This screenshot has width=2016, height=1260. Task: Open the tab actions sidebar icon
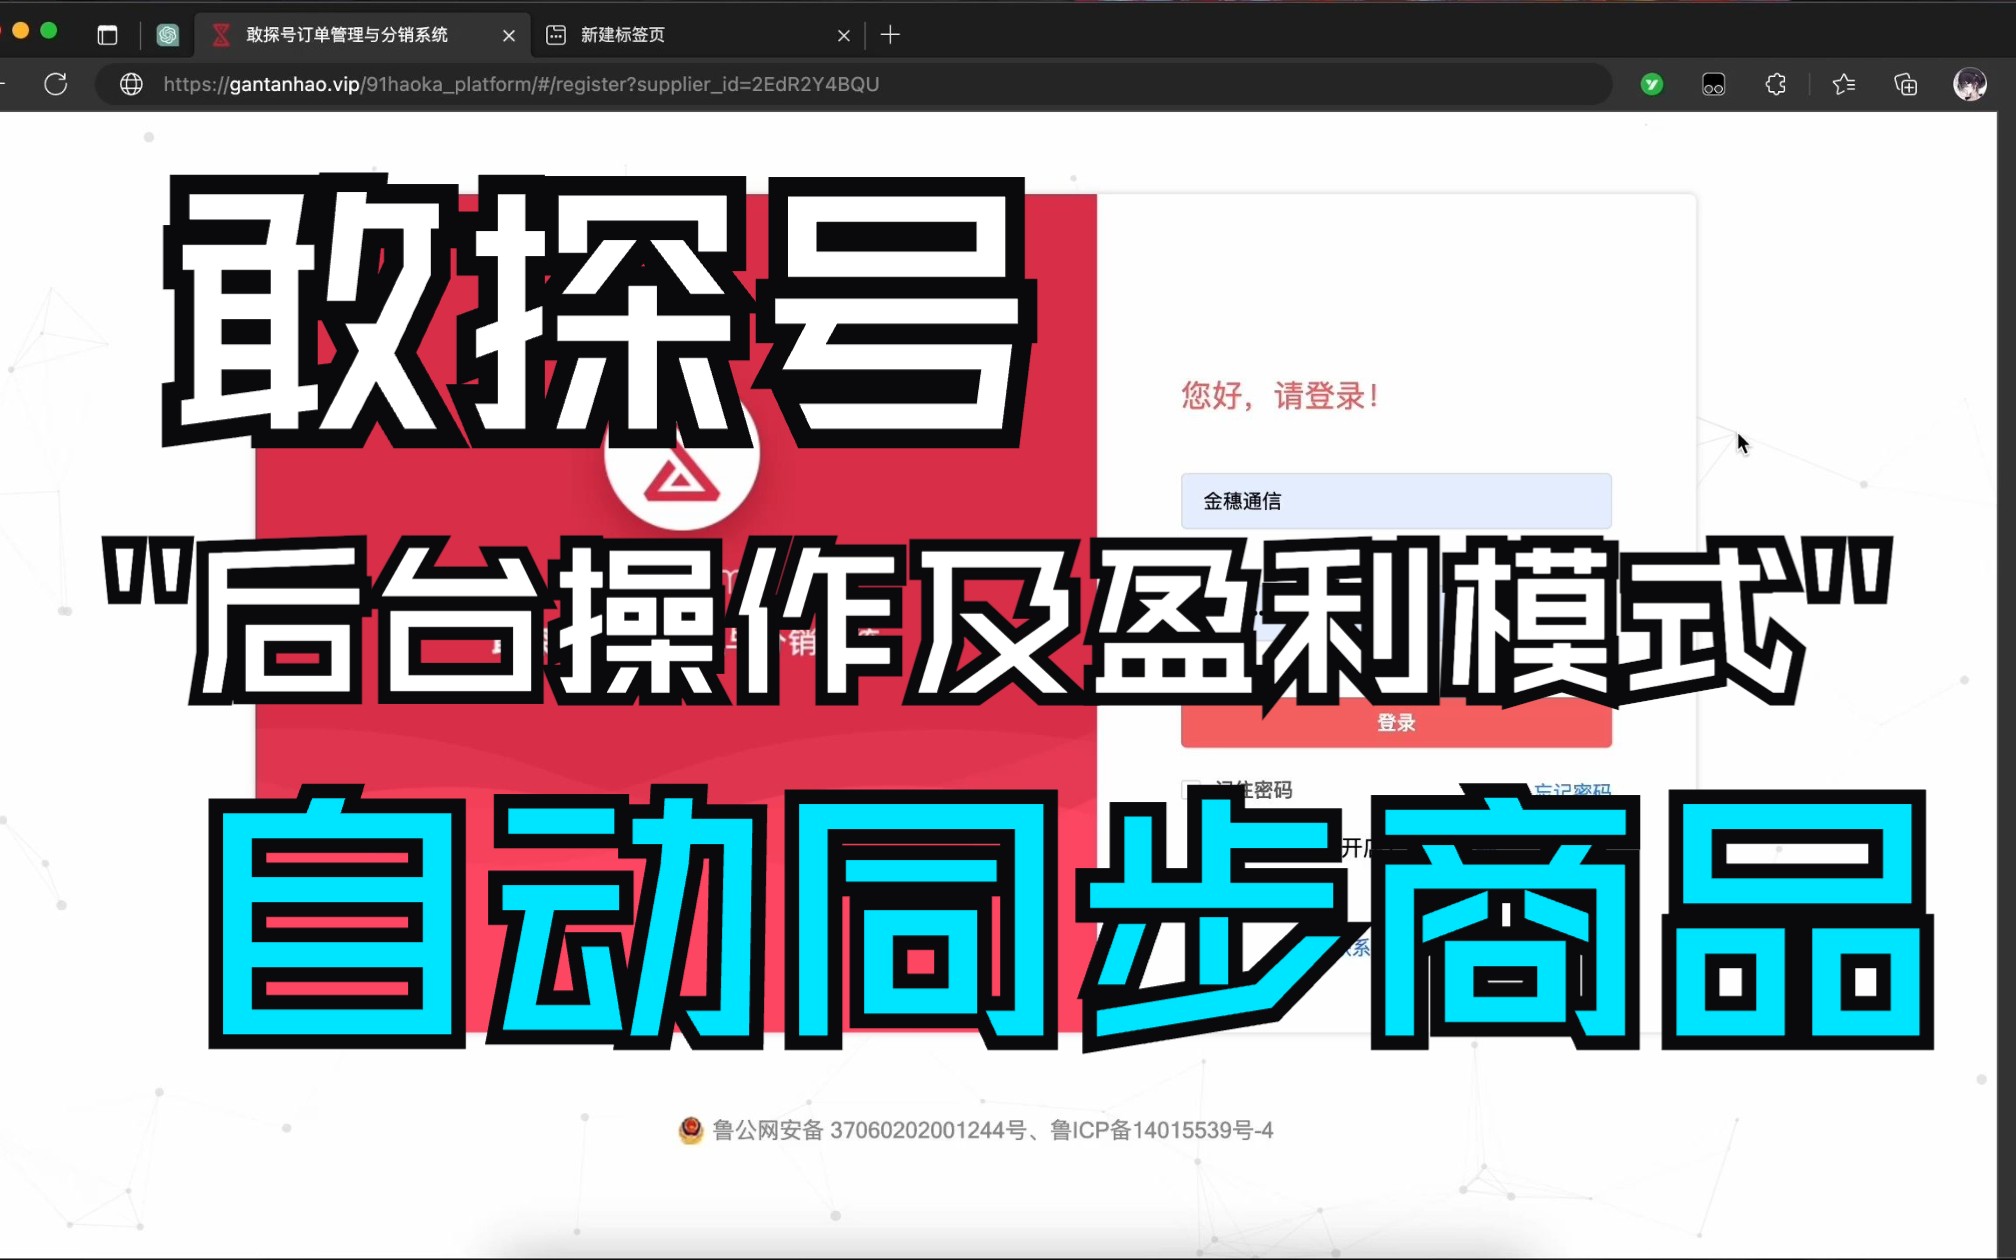[x=107, y=35]
